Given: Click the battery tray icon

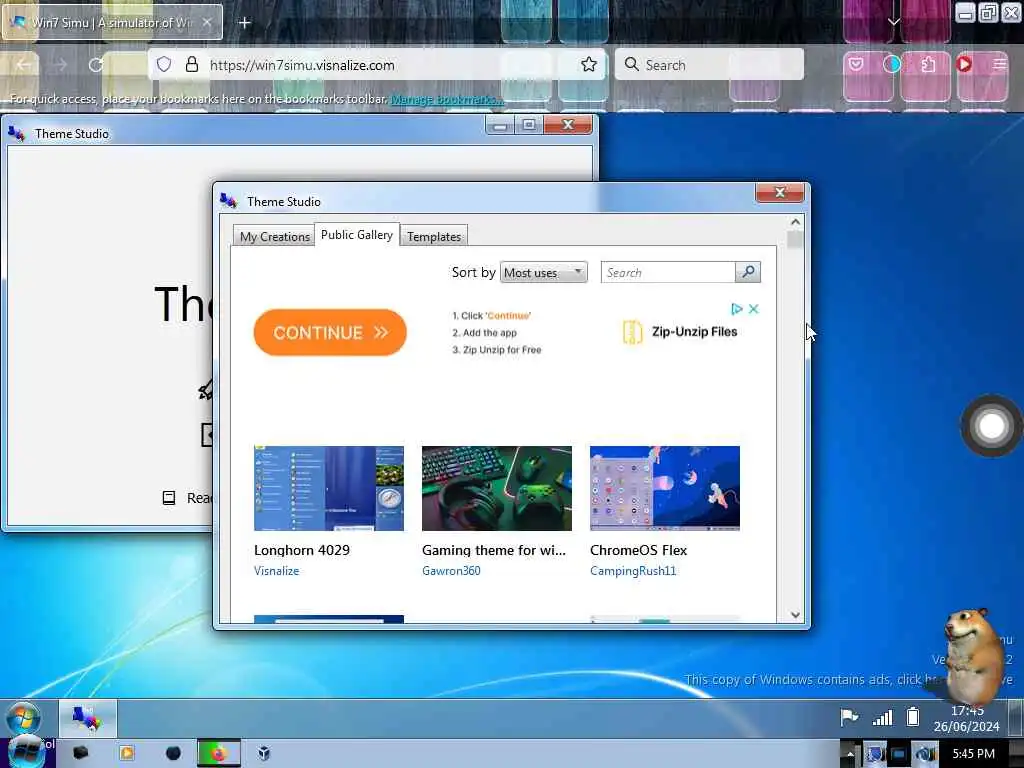Looking at the screenshot, I should click(x=913, y=717).
